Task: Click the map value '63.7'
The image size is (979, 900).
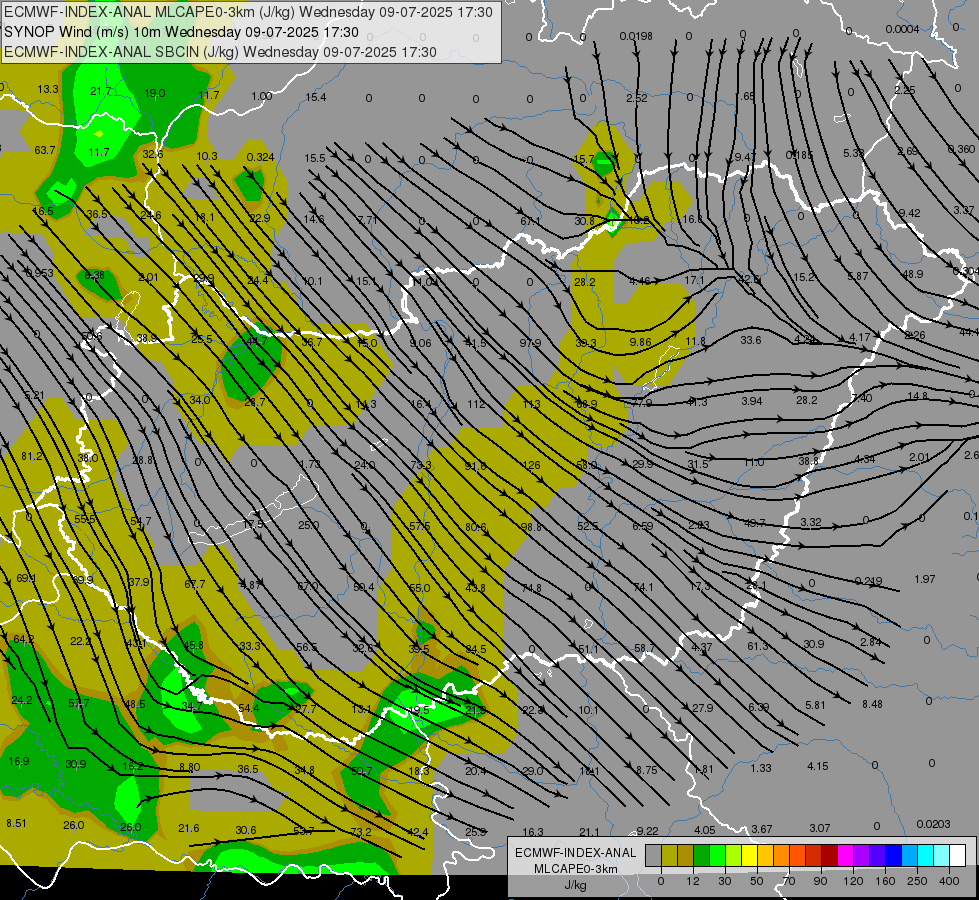Action: click(x=44, y=150)
